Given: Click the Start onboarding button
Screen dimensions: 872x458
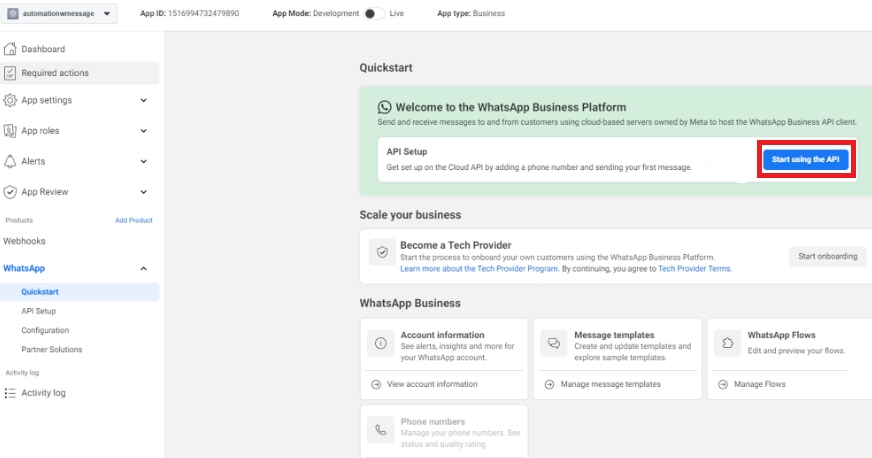Looking at the screenshot, I should tap(828, 256).
